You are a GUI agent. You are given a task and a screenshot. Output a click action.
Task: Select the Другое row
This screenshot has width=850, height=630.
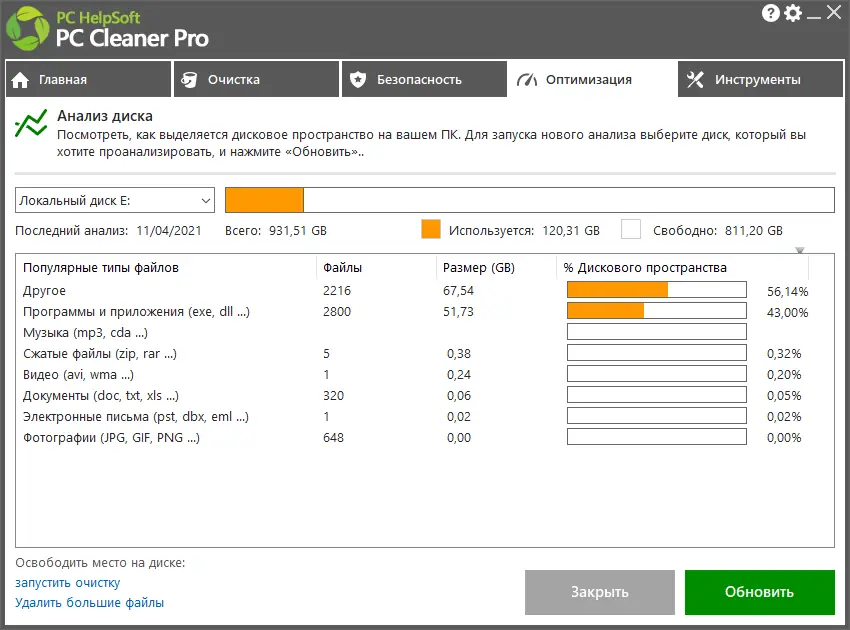[415, 291]
